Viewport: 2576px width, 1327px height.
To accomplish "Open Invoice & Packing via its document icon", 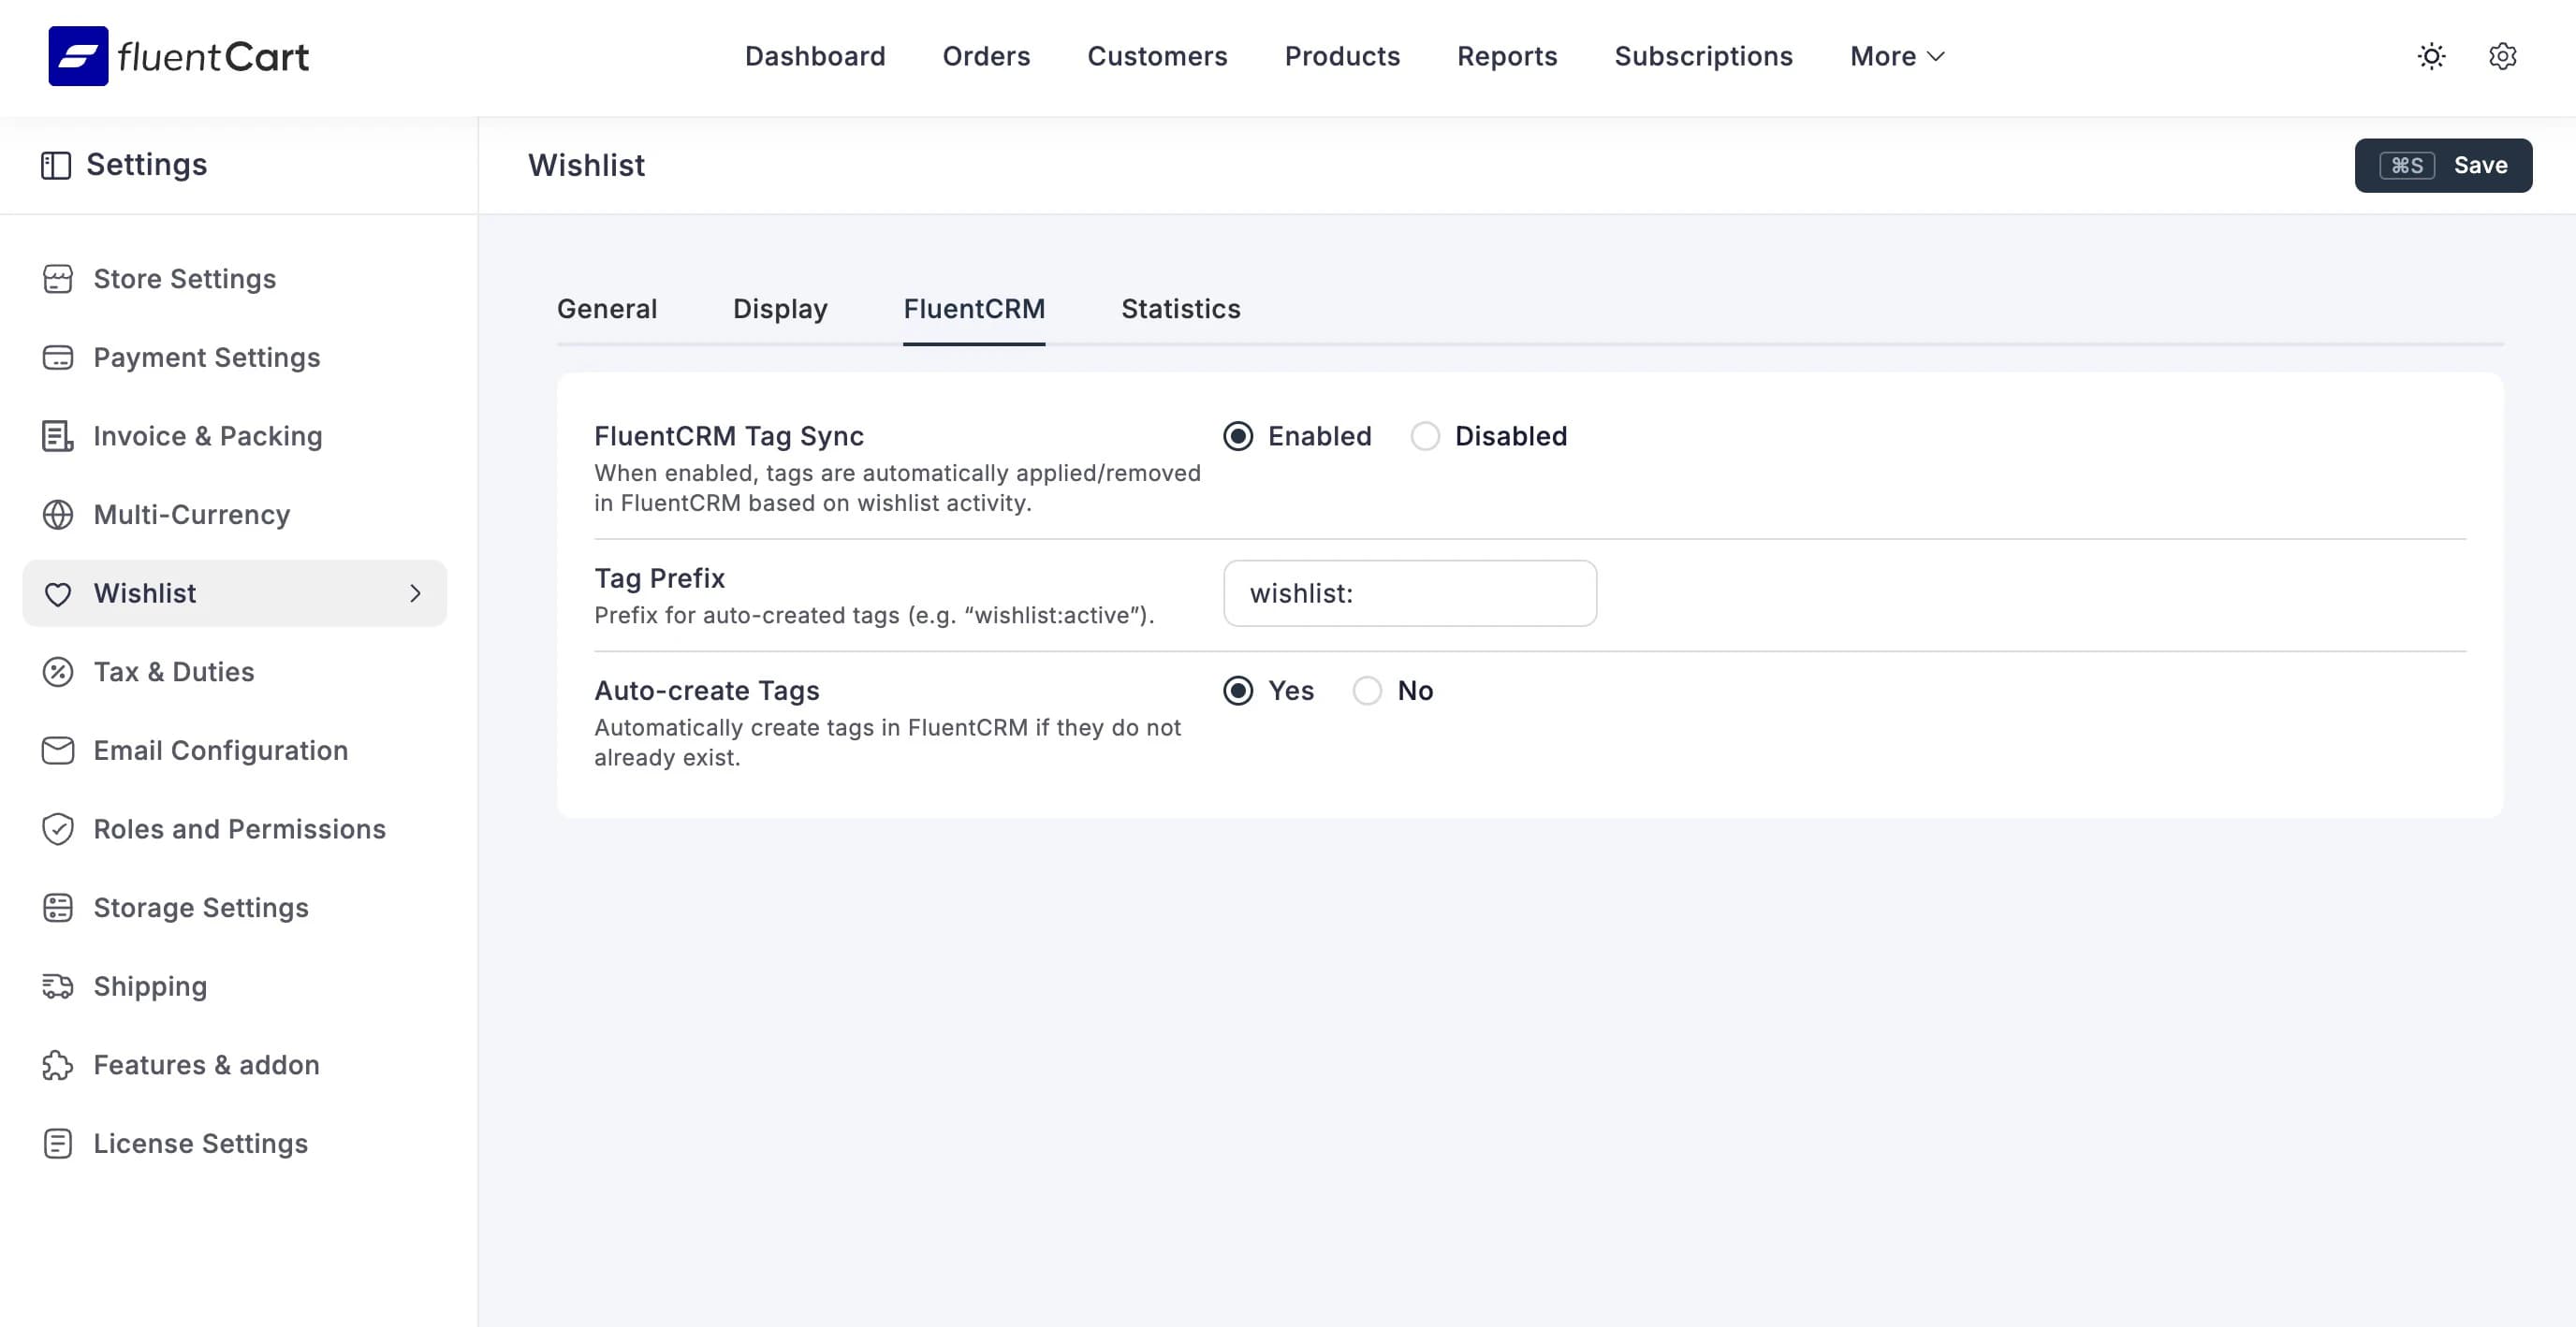I will point(58,436).
